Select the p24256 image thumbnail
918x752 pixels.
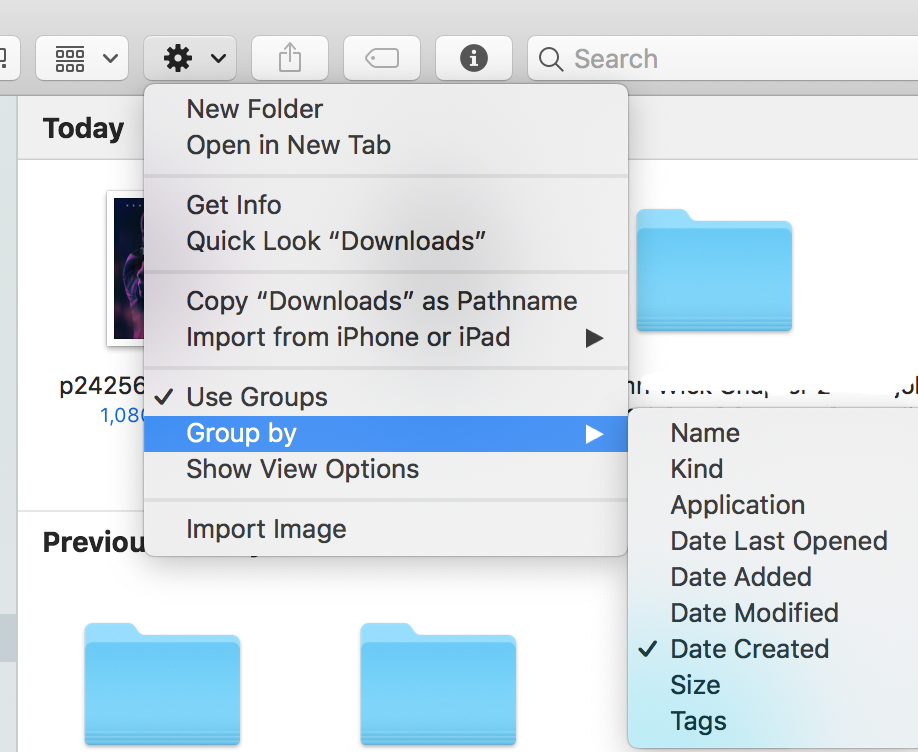[x=126, y=268]
